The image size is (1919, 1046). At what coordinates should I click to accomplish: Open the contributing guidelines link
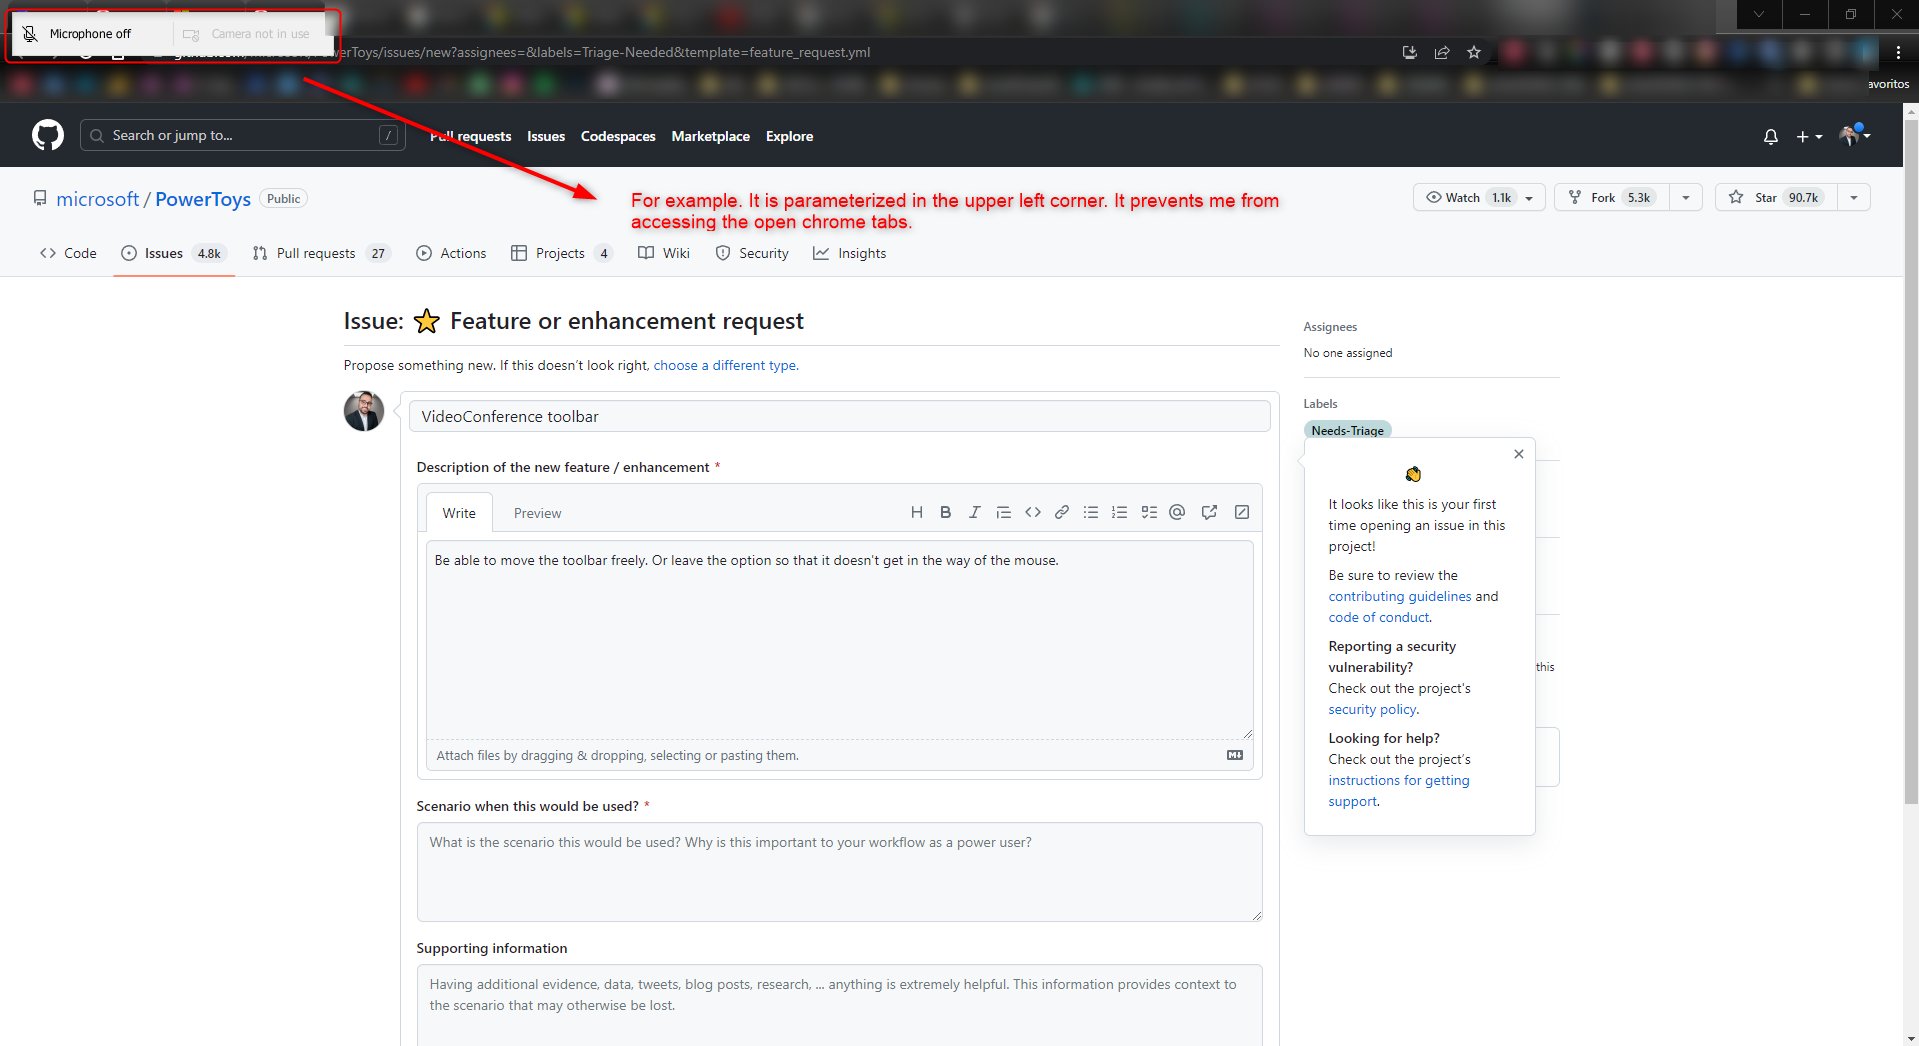point(1398,596)
